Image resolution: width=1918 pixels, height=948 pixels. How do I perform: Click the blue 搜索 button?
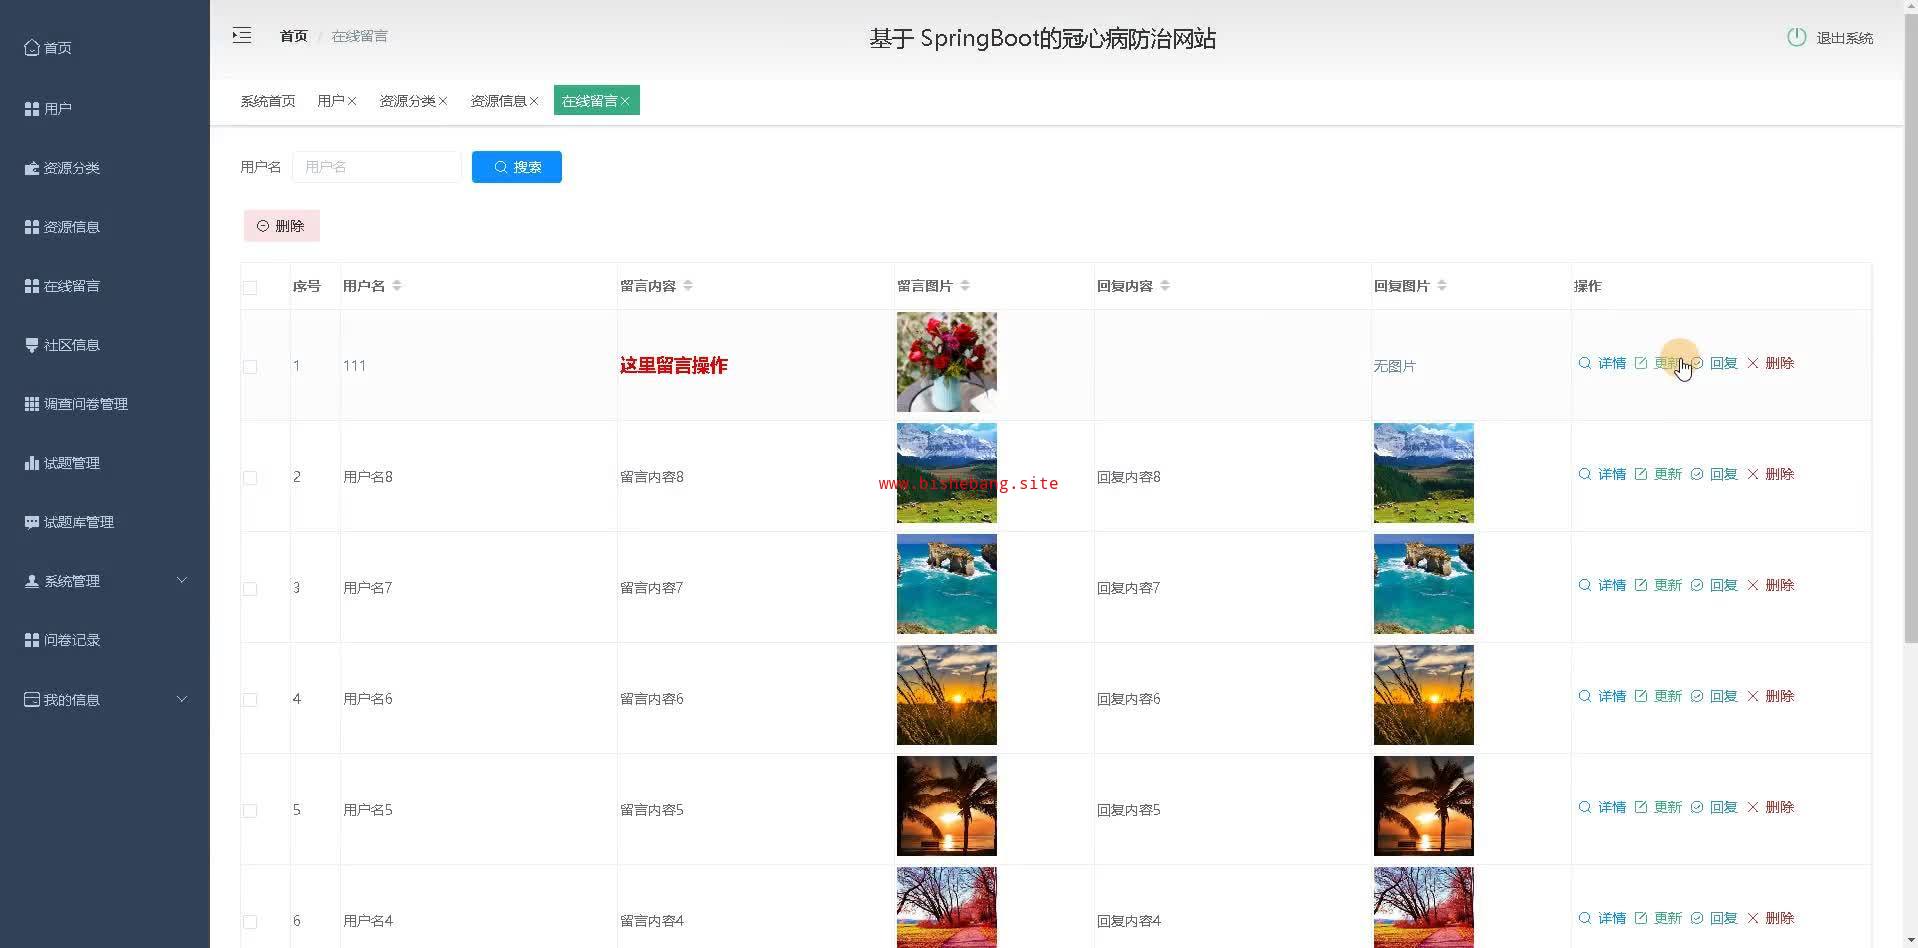tap(516, 167)
